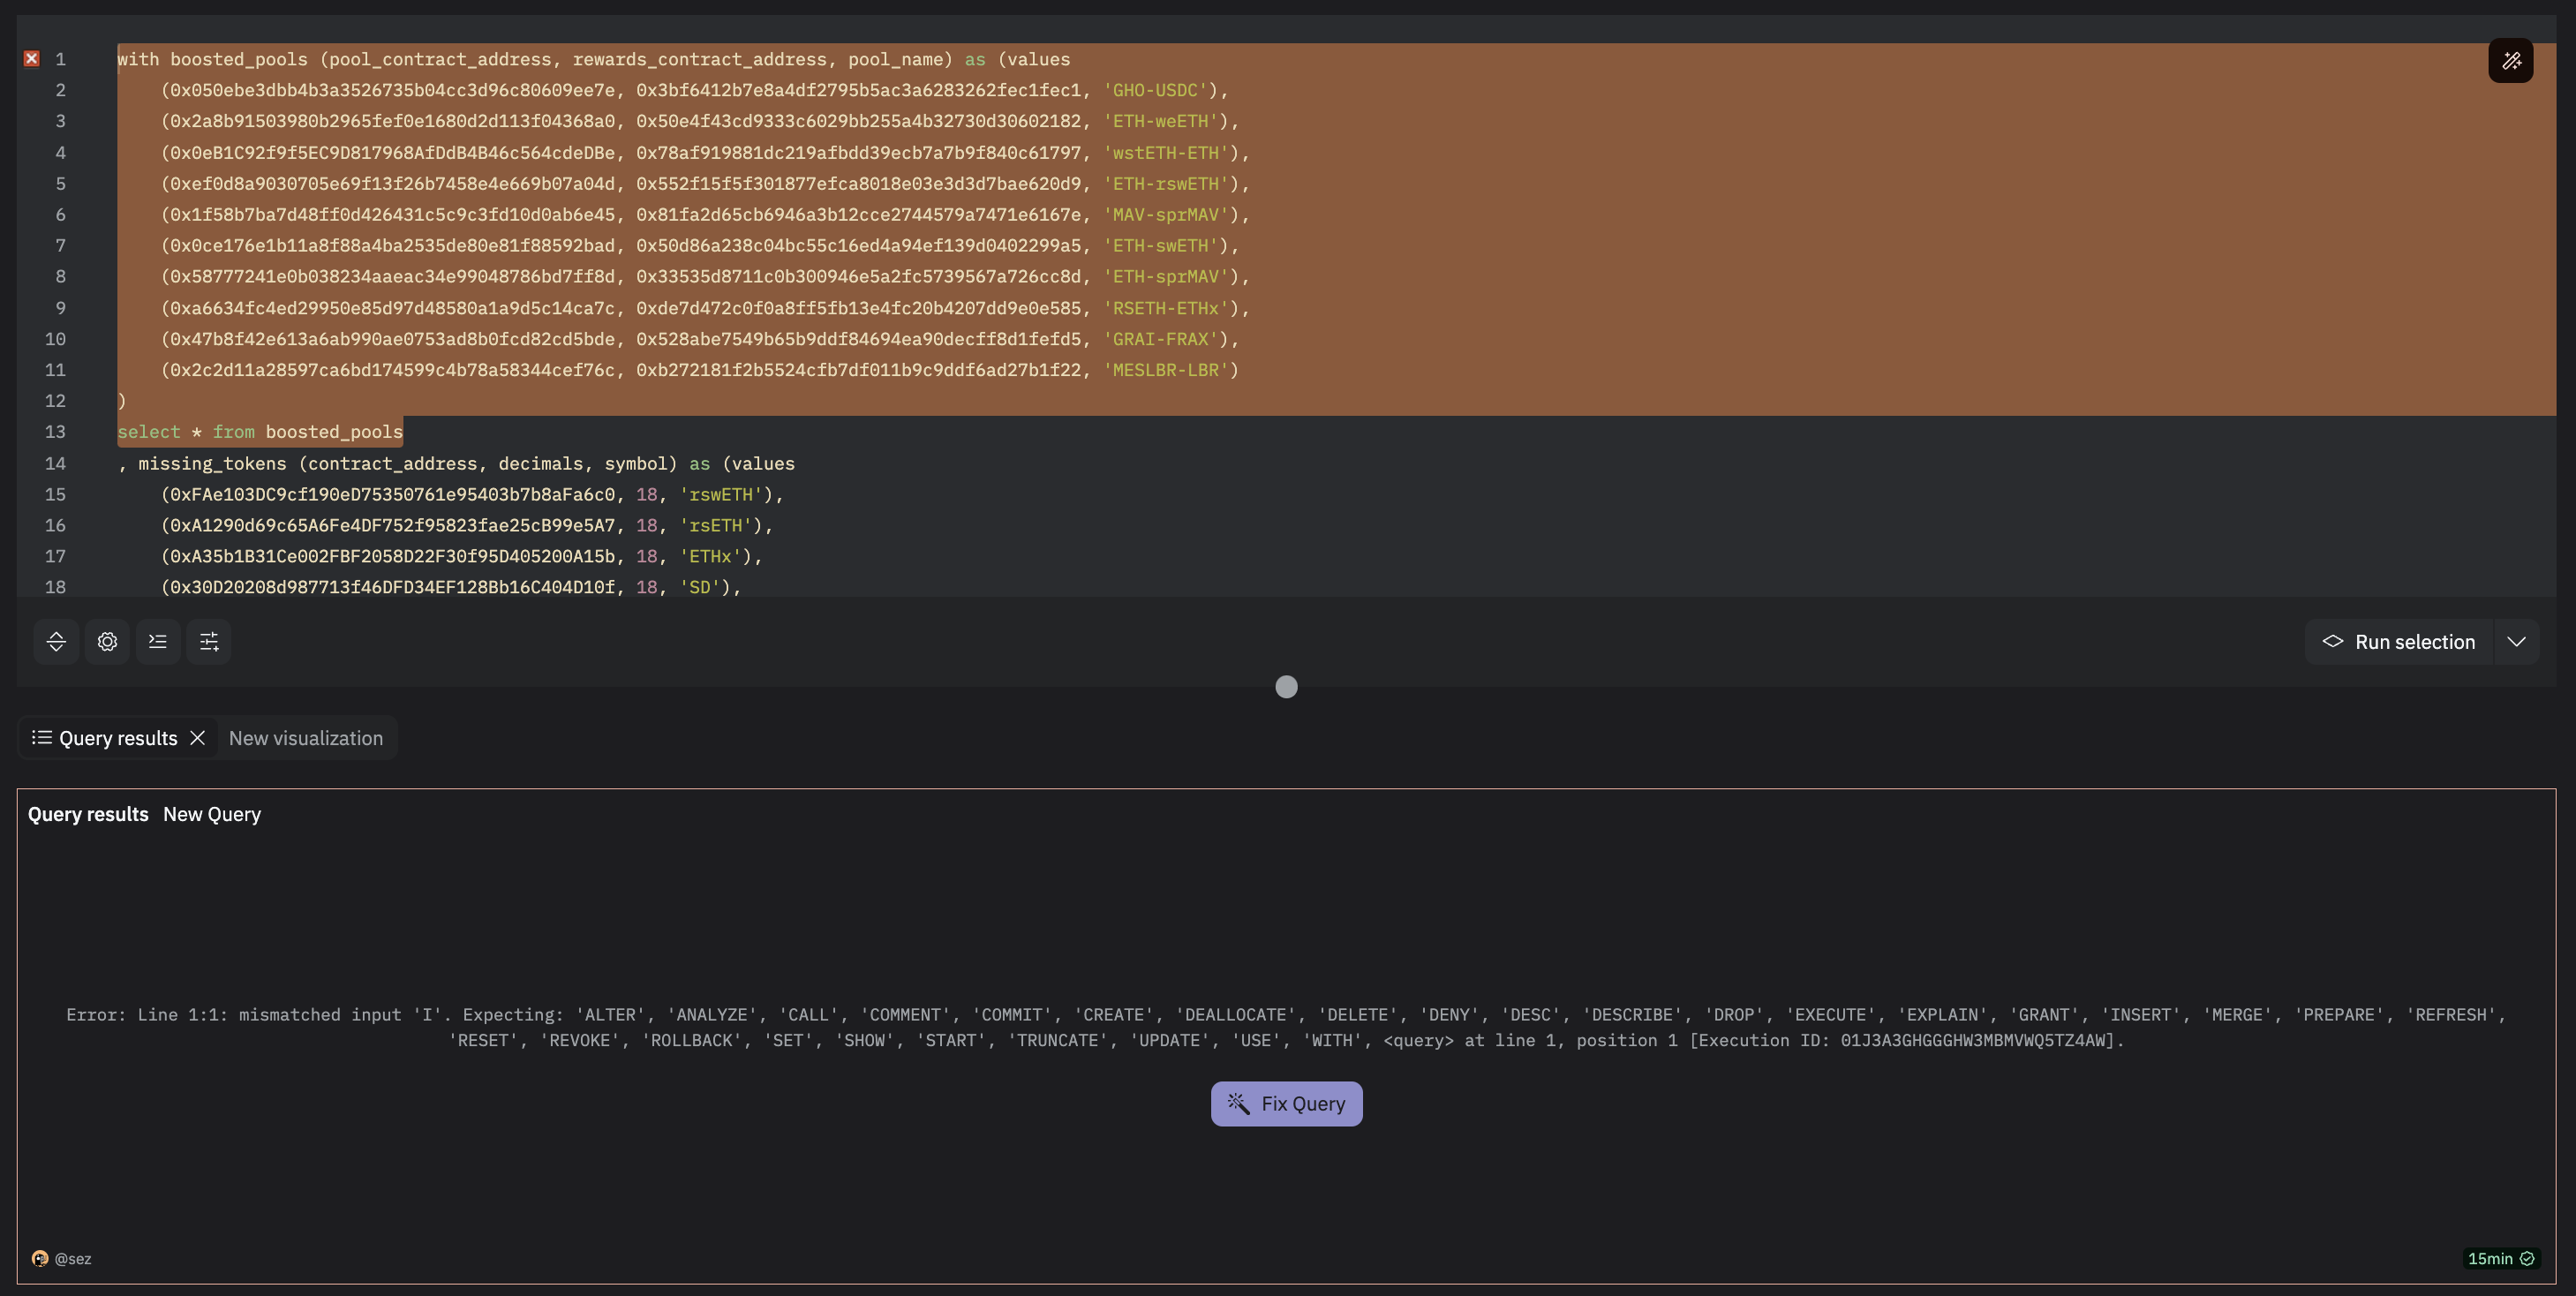Viewport: 2576px width, 1296px height.
Task: Open the New visualization tab
Action: pyautogui.click(x=305, y=738)
